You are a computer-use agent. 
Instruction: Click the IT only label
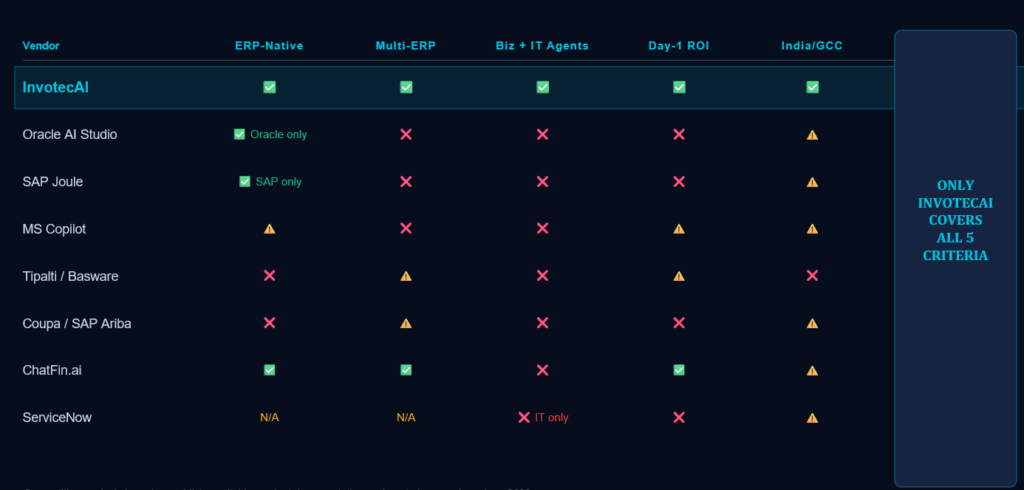[552, 417]
